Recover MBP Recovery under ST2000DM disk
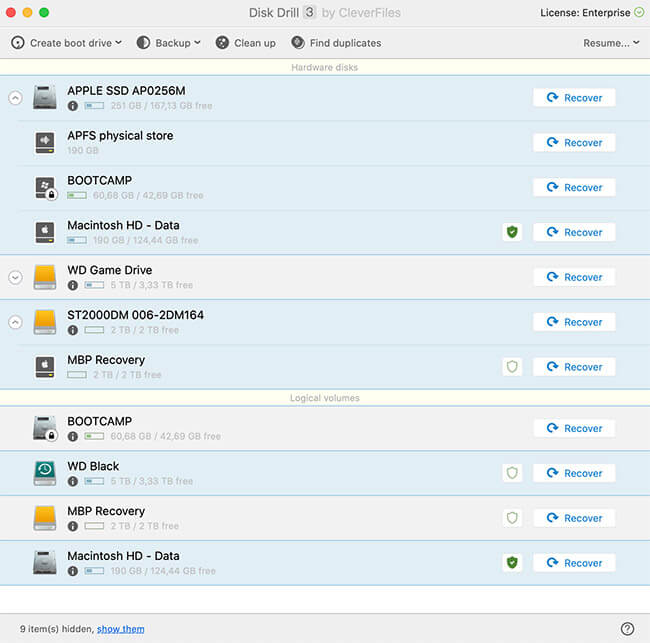Viewport: 650px width, 643px height. point(574,367)
